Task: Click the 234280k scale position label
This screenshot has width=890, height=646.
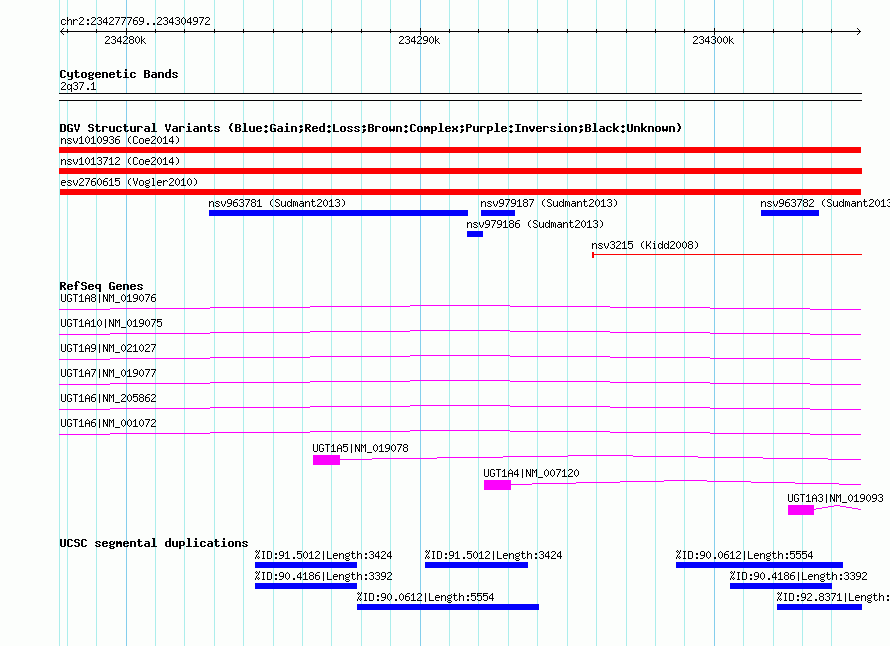Action: [x=125, y=40]
